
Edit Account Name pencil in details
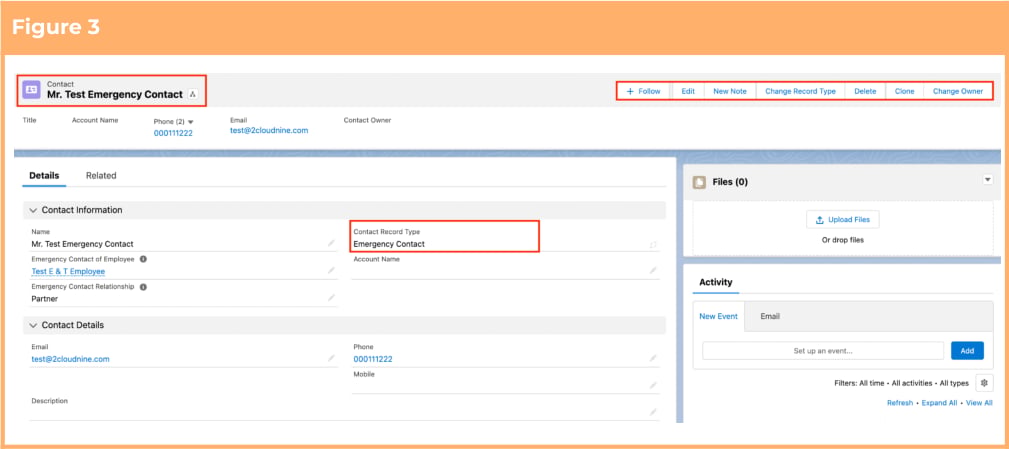(x=653, y=271)
